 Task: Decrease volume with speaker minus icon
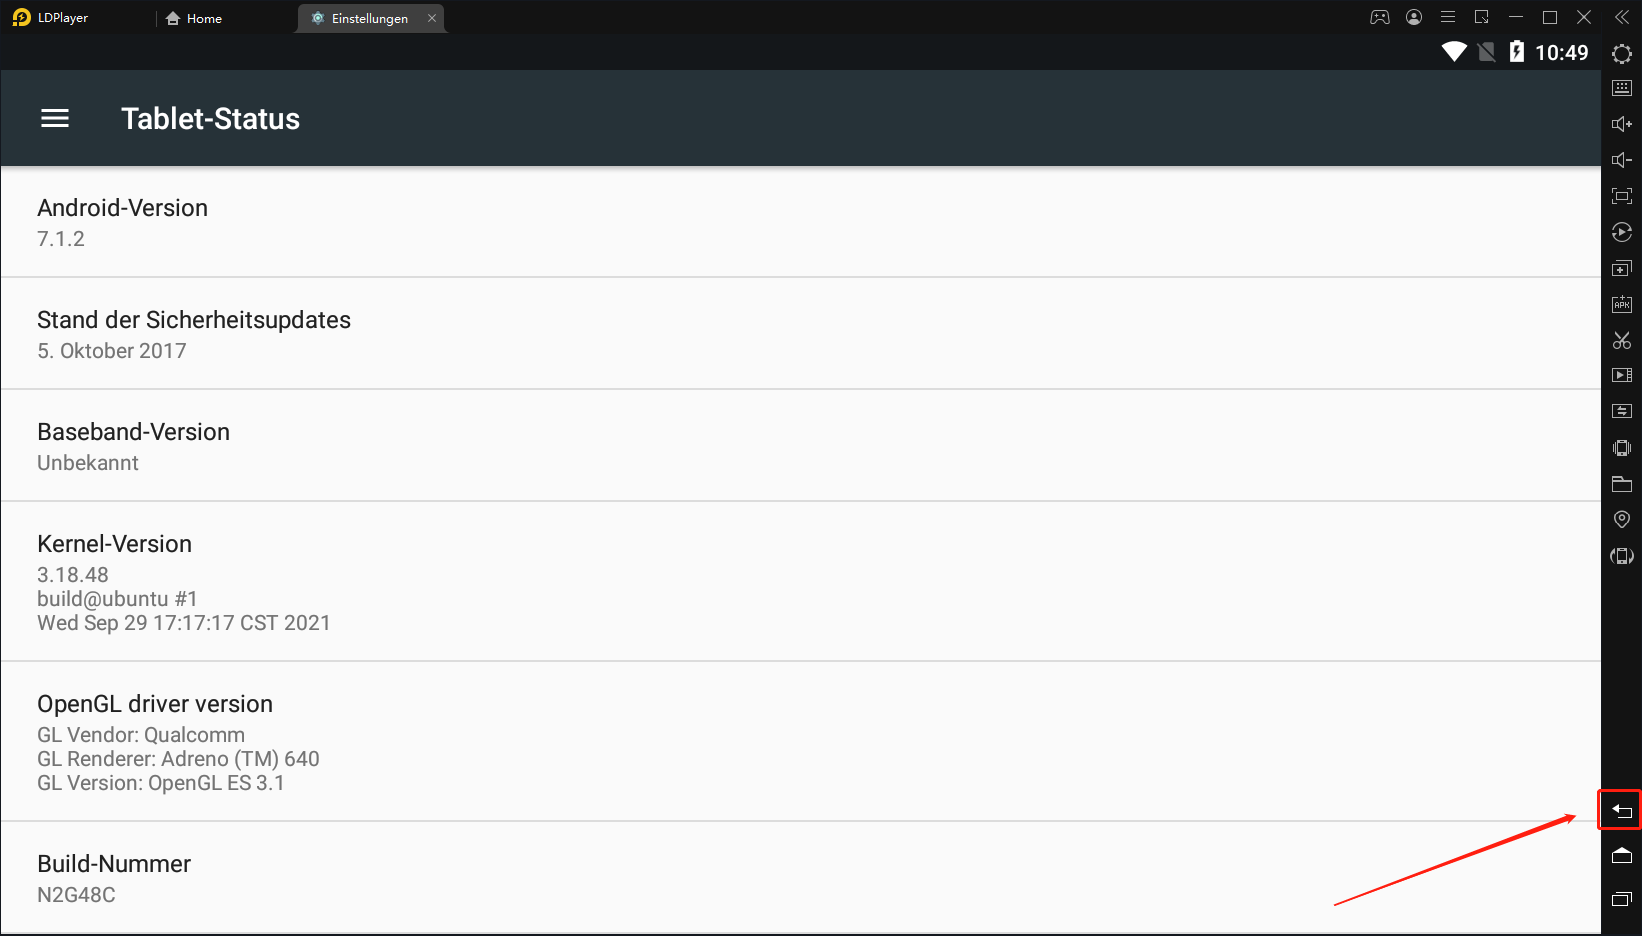coord(1622,160)
